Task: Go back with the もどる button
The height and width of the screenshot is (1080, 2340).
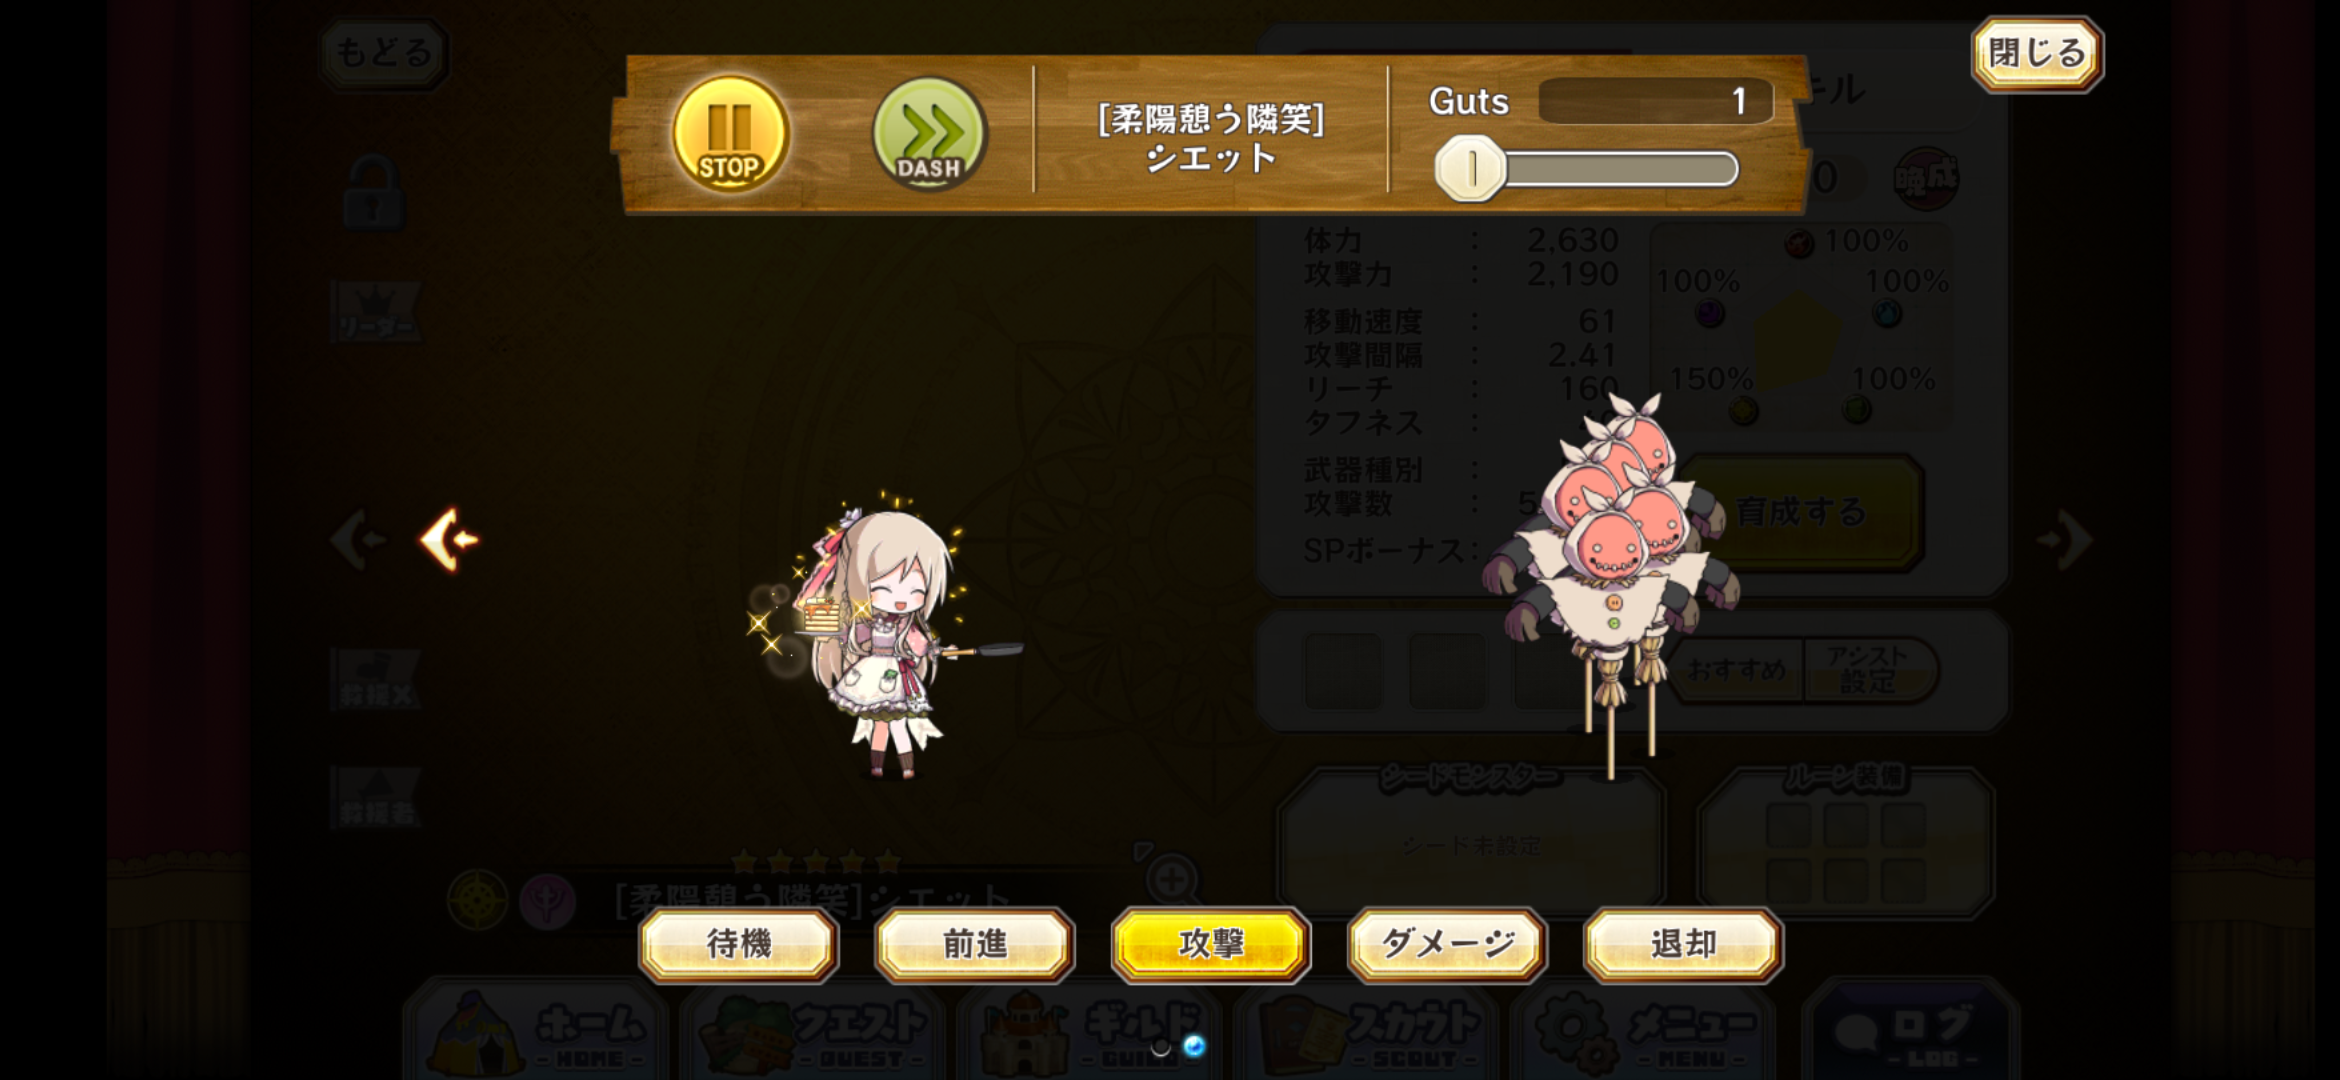Action: click(x=384, y=53)
